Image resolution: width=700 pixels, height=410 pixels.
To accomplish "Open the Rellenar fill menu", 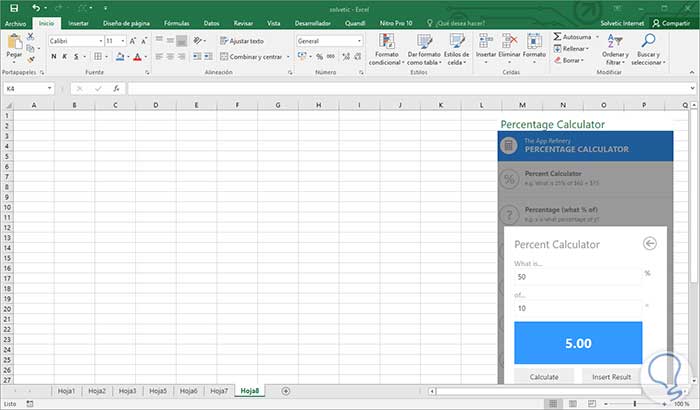I will coord(571,48).
